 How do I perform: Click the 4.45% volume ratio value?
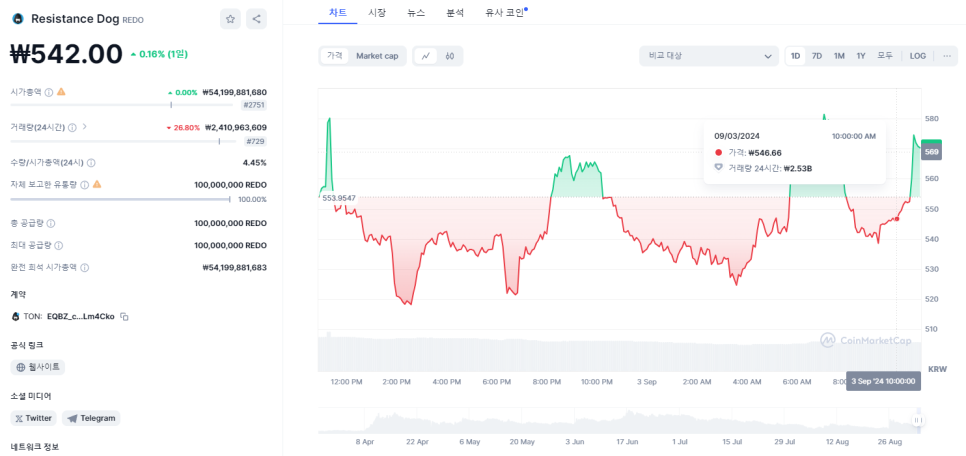(254, 163)
